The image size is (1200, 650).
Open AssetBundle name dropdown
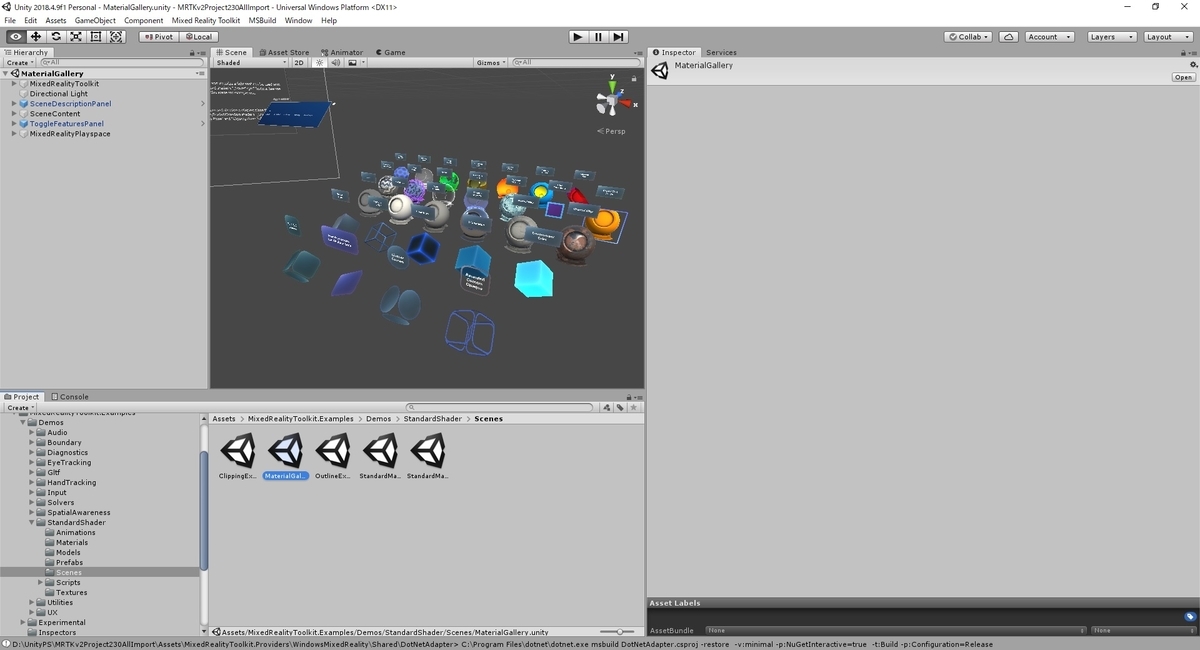[896, 630]
